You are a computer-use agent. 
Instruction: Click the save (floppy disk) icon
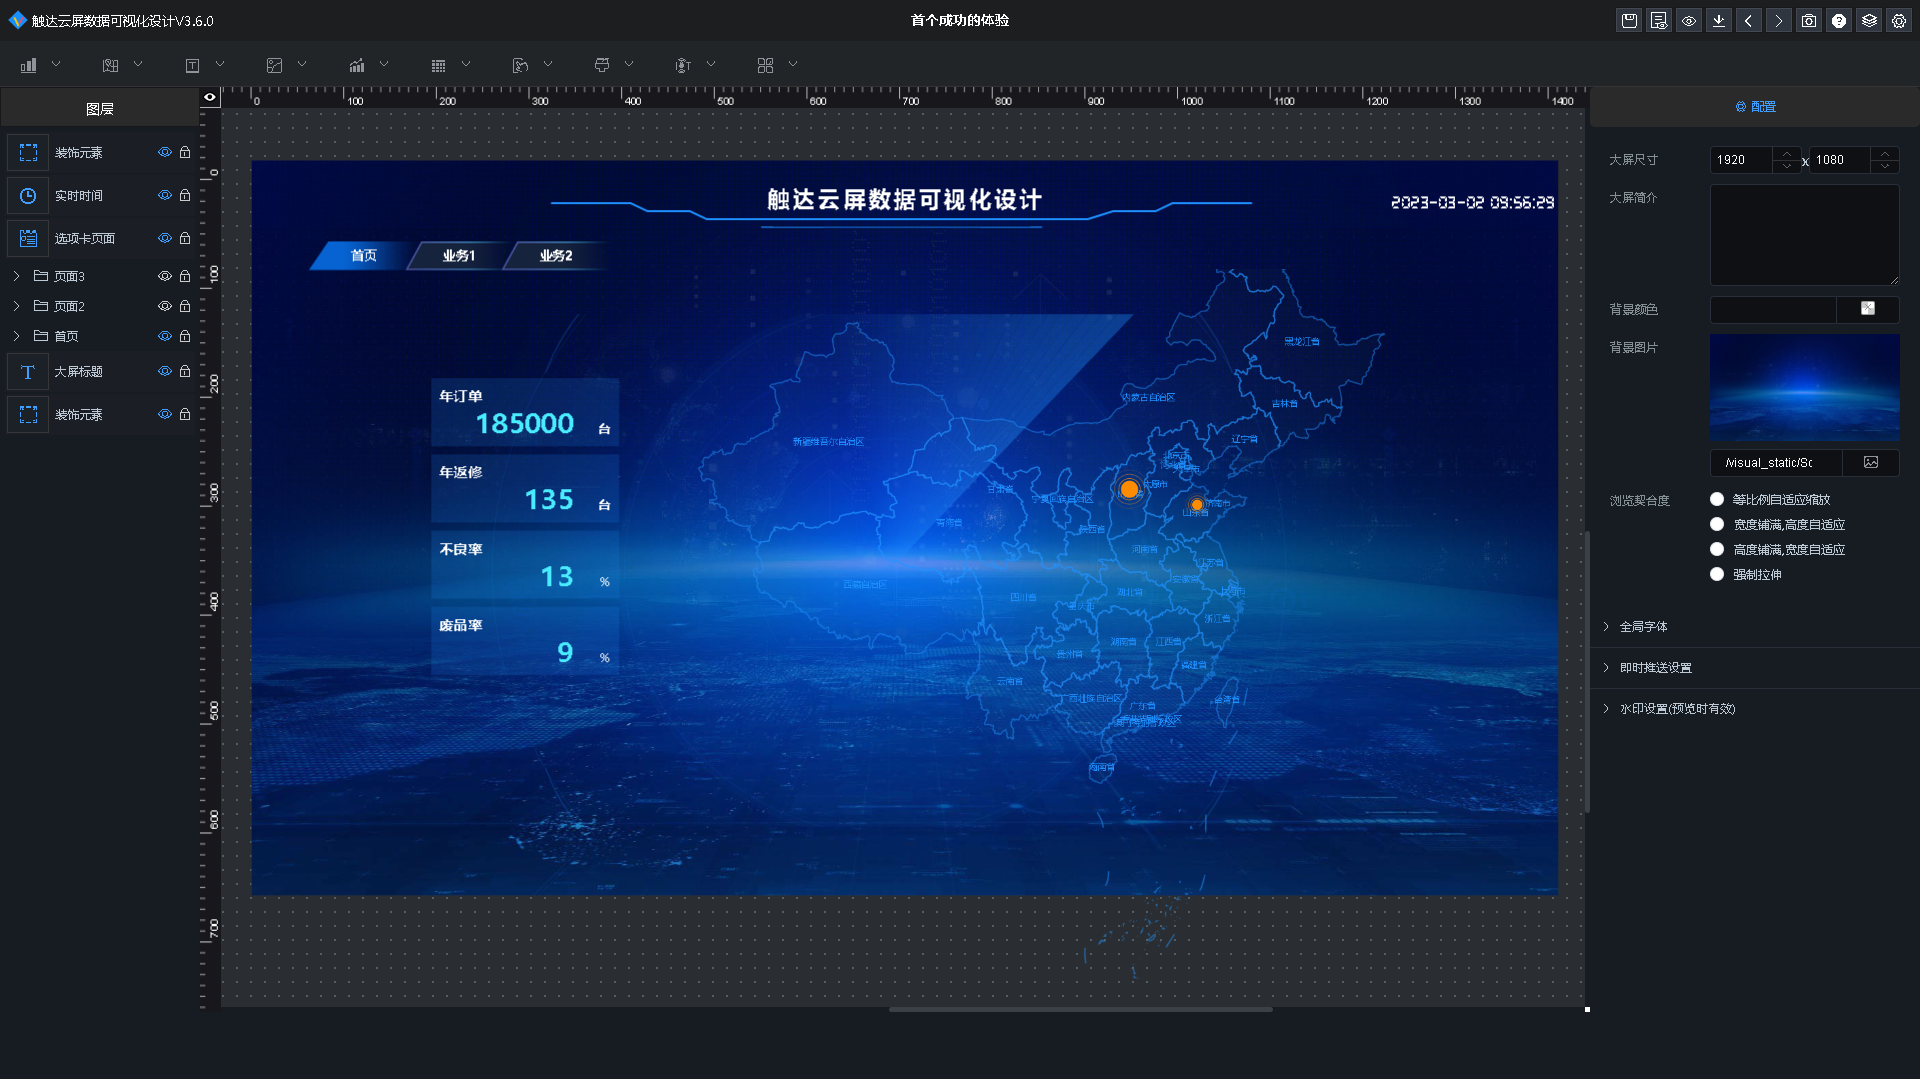(x=1629, y=20)
